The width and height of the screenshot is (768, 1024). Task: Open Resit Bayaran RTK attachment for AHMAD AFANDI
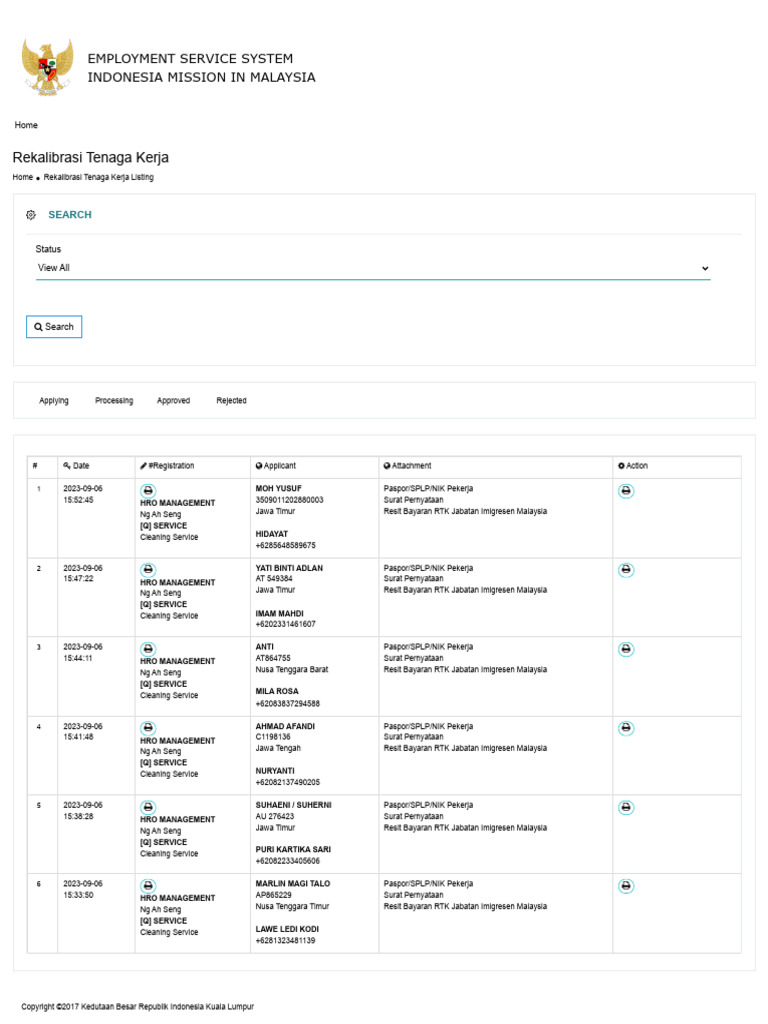click(465, 748)
